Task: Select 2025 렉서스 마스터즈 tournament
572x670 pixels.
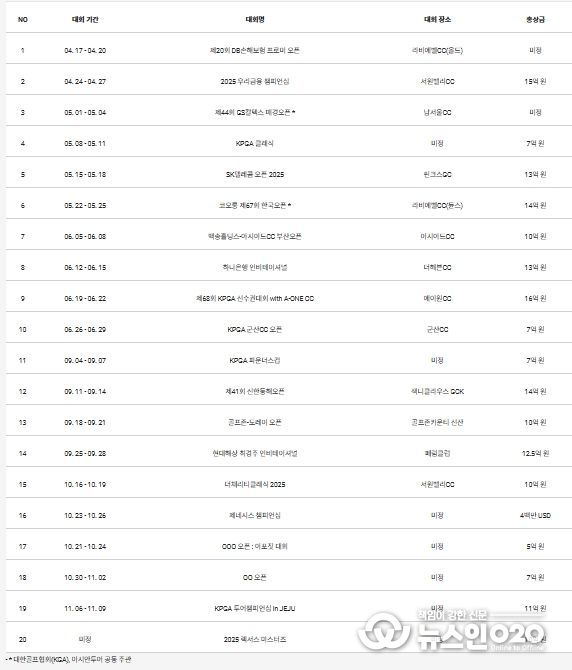Action: tap(255, 640)
